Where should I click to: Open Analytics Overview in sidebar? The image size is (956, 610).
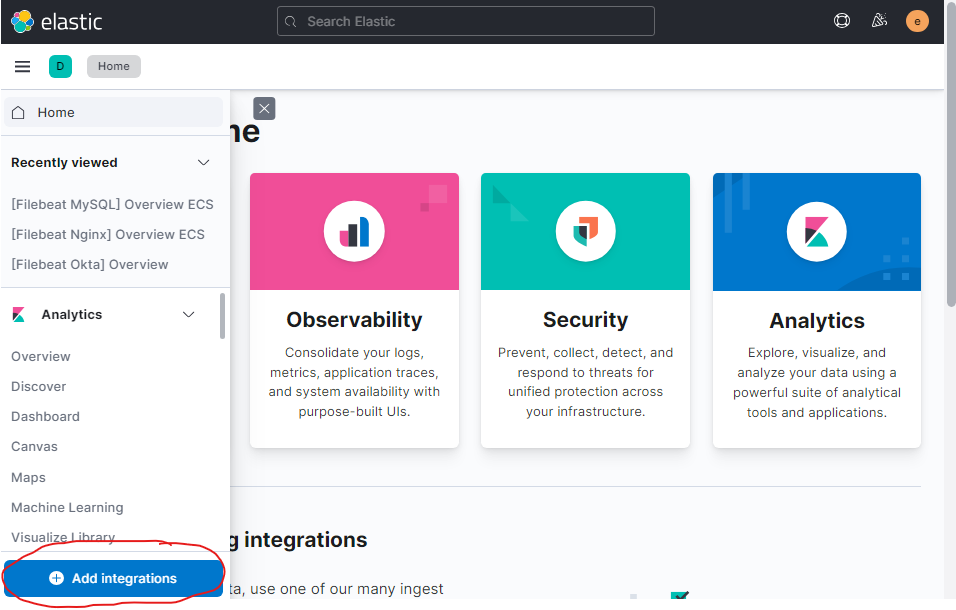(41, 356)
